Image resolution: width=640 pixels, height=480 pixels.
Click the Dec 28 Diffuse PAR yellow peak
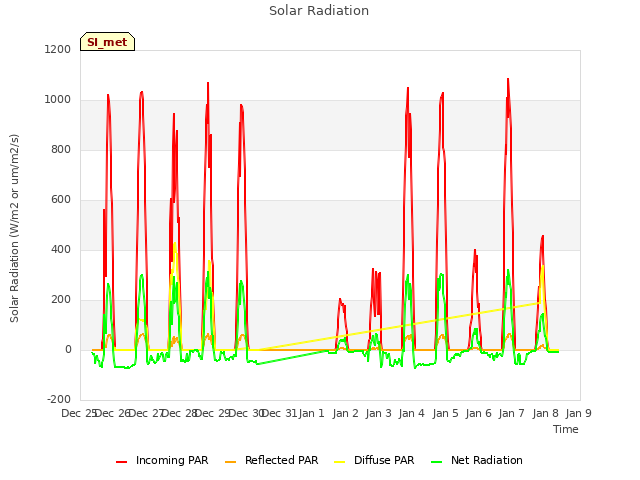click(175, 244)
